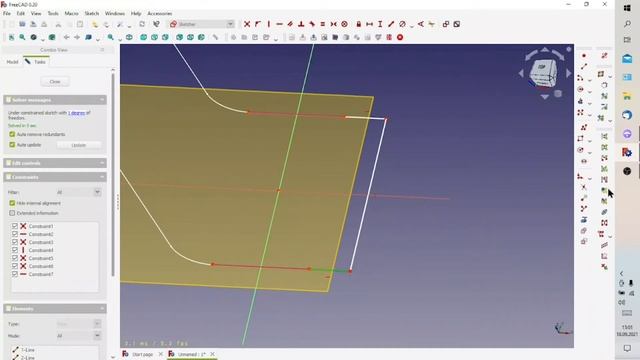The width and height of the screenshot is (640, 360).
Task: Select the polyline tool
Action: 584,127
